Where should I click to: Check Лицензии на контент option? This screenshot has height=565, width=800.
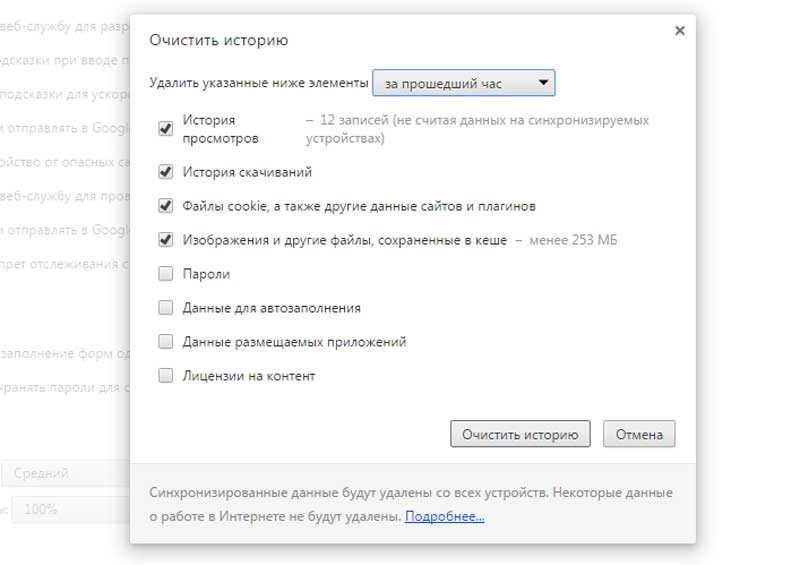(165, 376)
